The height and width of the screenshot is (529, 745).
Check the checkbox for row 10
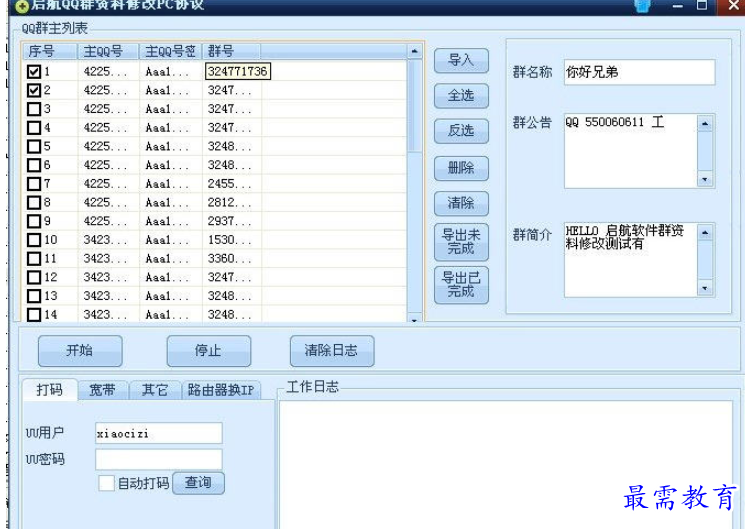click(34, 240)
